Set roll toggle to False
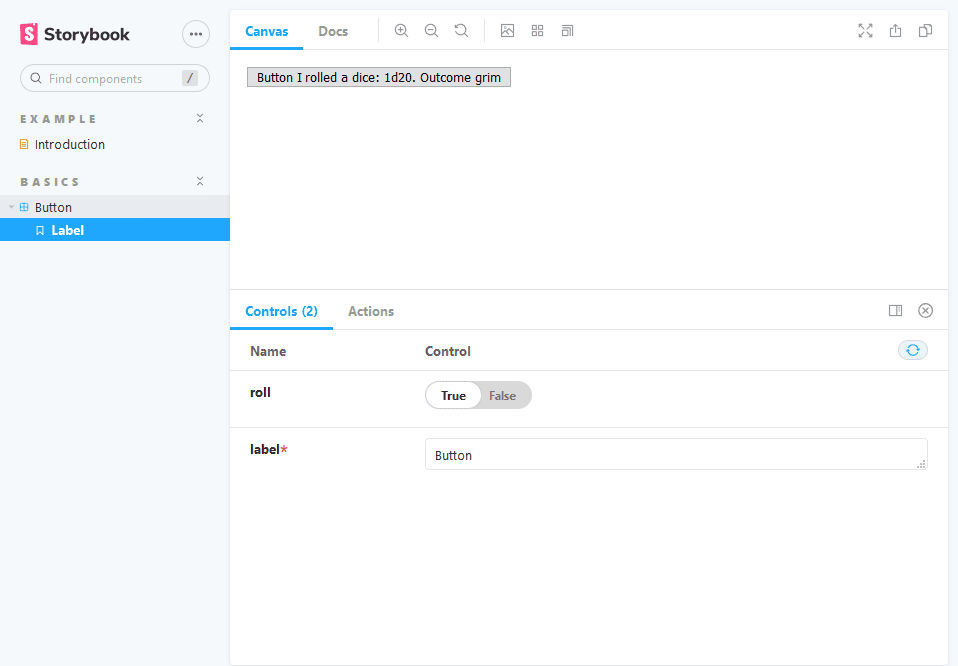958x666 pixels. point(503,396)
